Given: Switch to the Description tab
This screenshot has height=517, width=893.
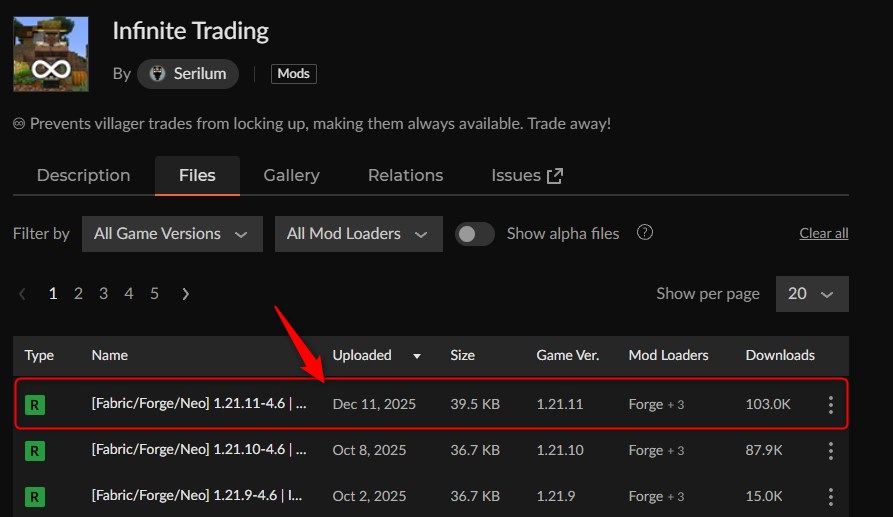Looking at the screenshot, I should [x=83, y=175].
